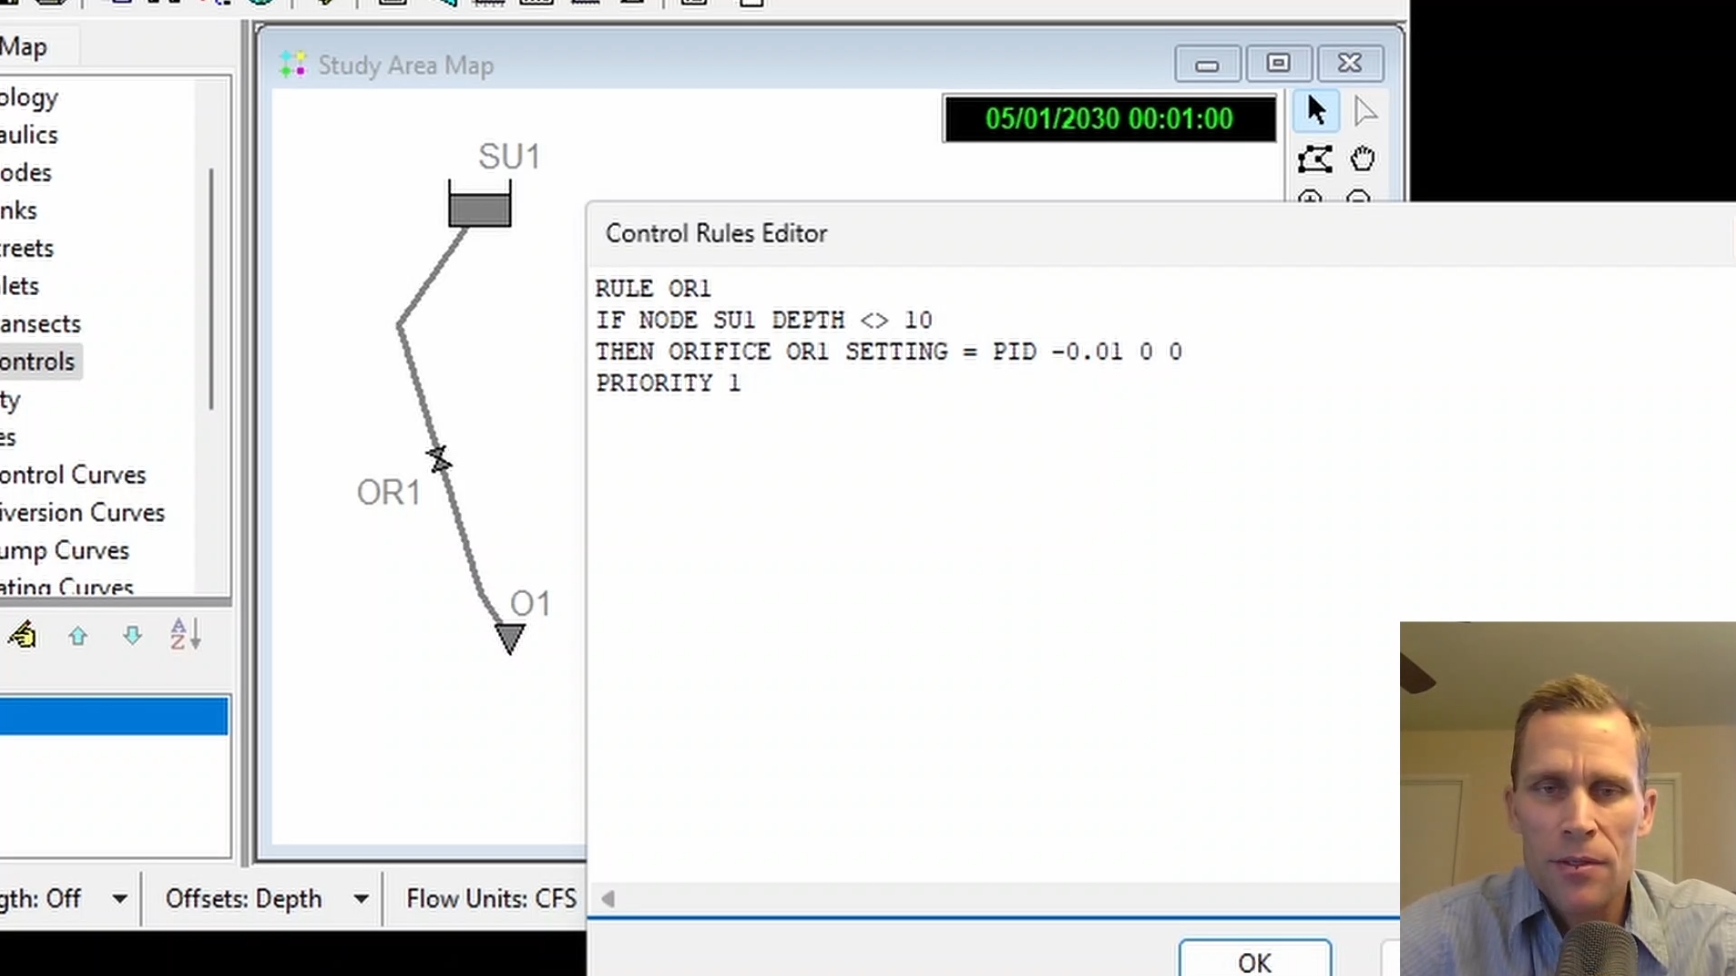Move selected item down with the arrow
1736x976 pixels.
[132, 635]
